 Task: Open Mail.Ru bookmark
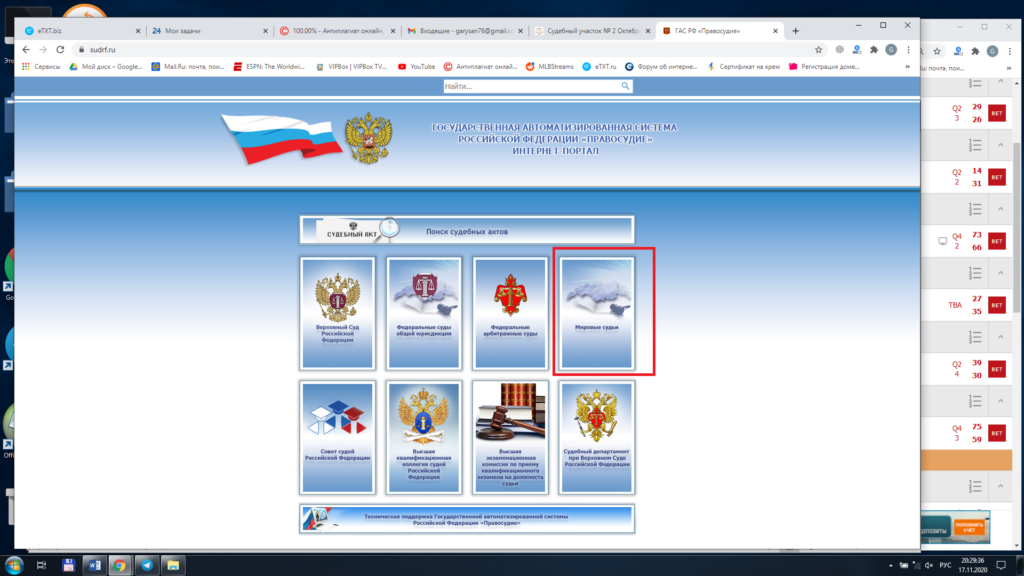pos(188,67)
